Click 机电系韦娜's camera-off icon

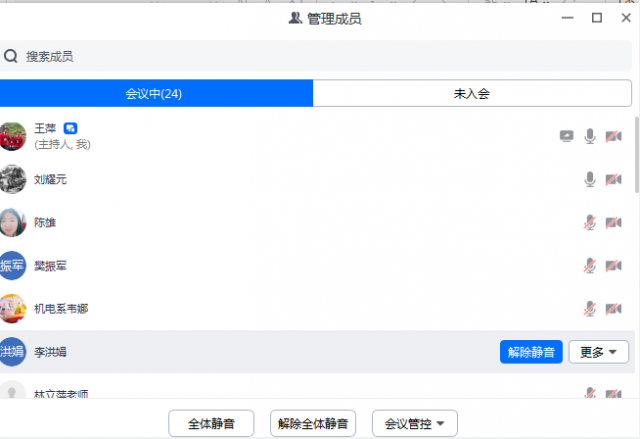[614, 308]
